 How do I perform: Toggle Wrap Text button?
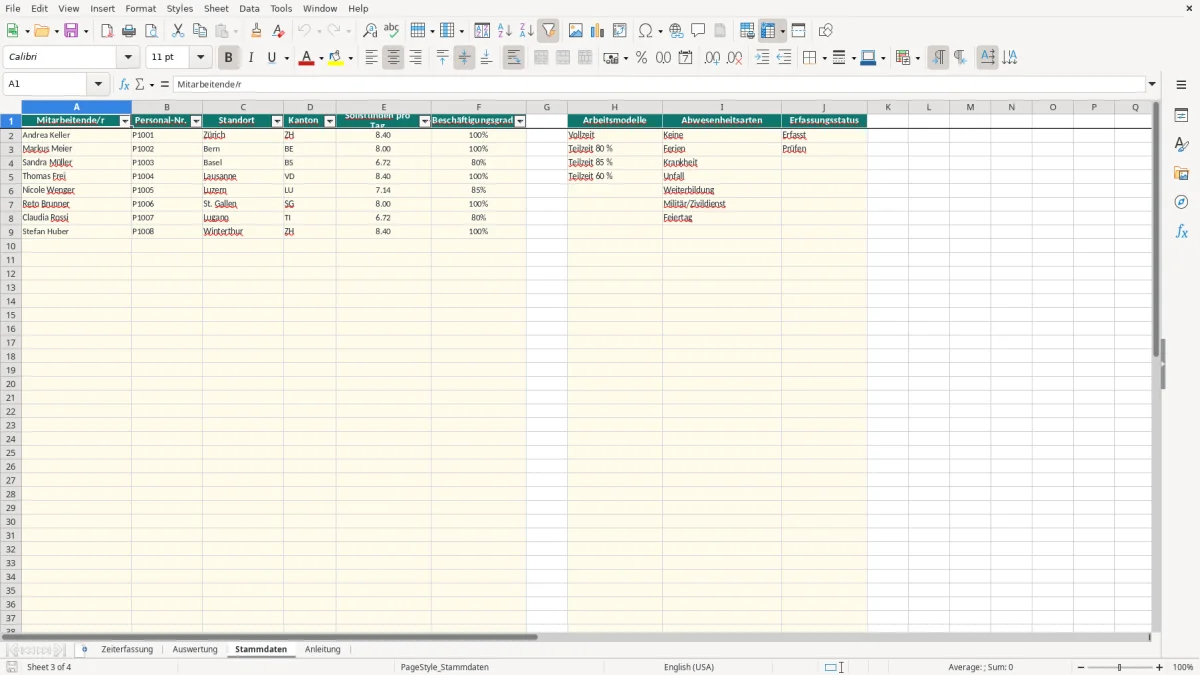514,58
